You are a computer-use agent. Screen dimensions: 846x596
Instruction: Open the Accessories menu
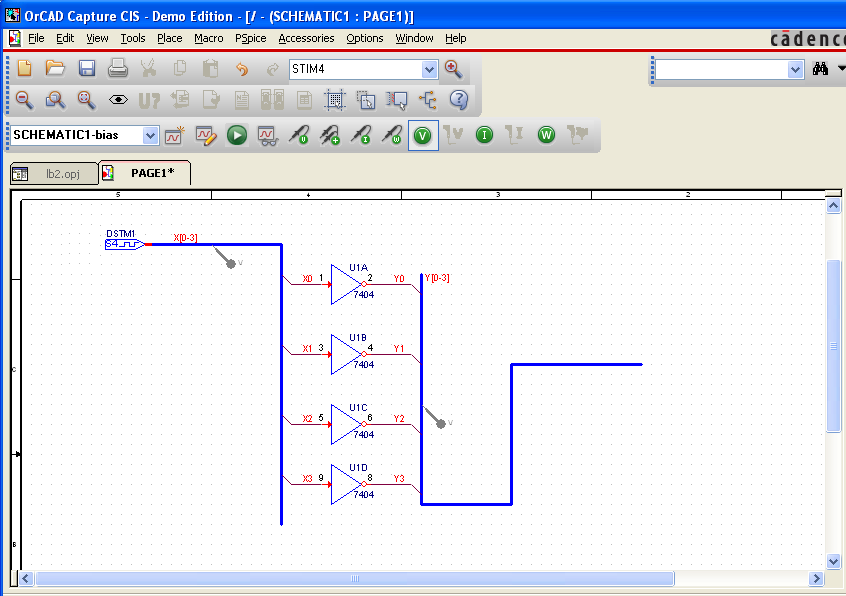[x=306, y=38]
